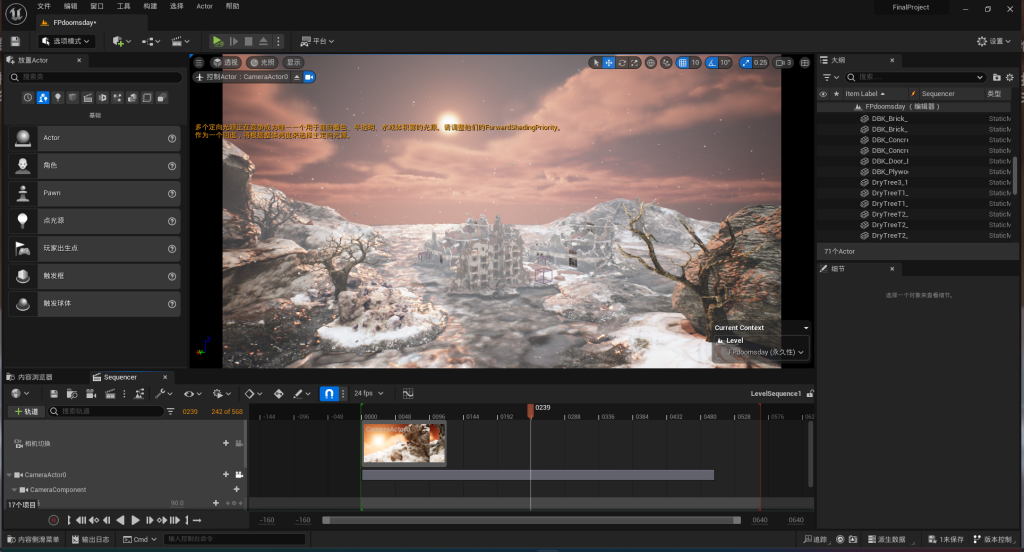The image size is (1024, 552).
Task: Open the cinematics clapperboard dropdown in the main toolbar
Action: coord(180,41)
